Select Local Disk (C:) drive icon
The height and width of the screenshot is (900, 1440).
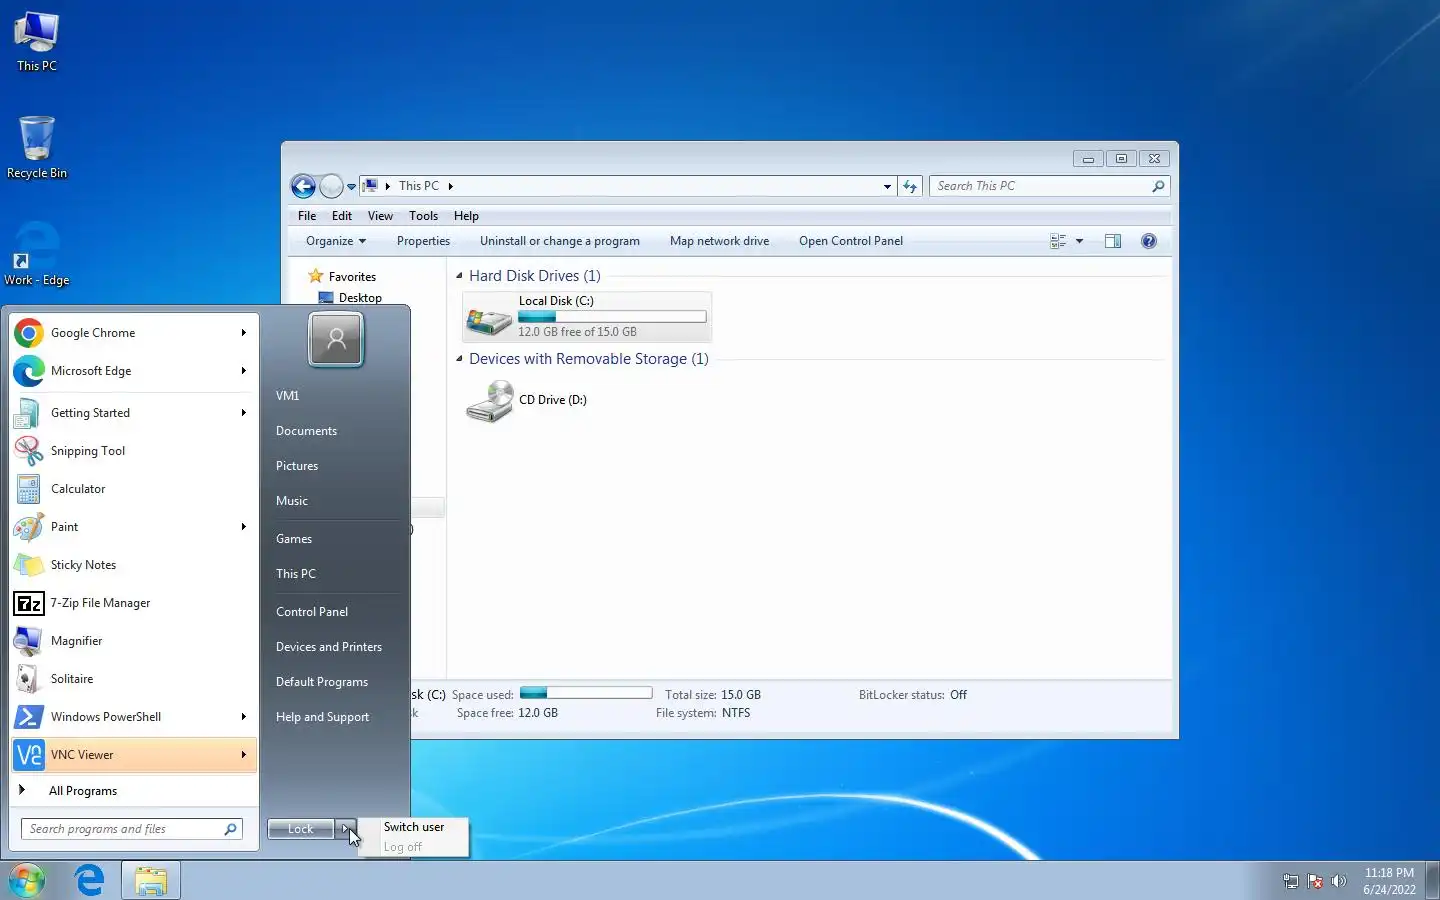coord(489,318)
